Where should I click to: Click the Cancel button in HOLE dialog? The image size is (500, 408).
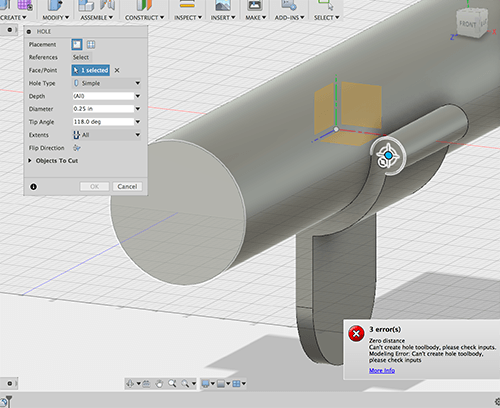pyautogui.click(x=127, y=186)
